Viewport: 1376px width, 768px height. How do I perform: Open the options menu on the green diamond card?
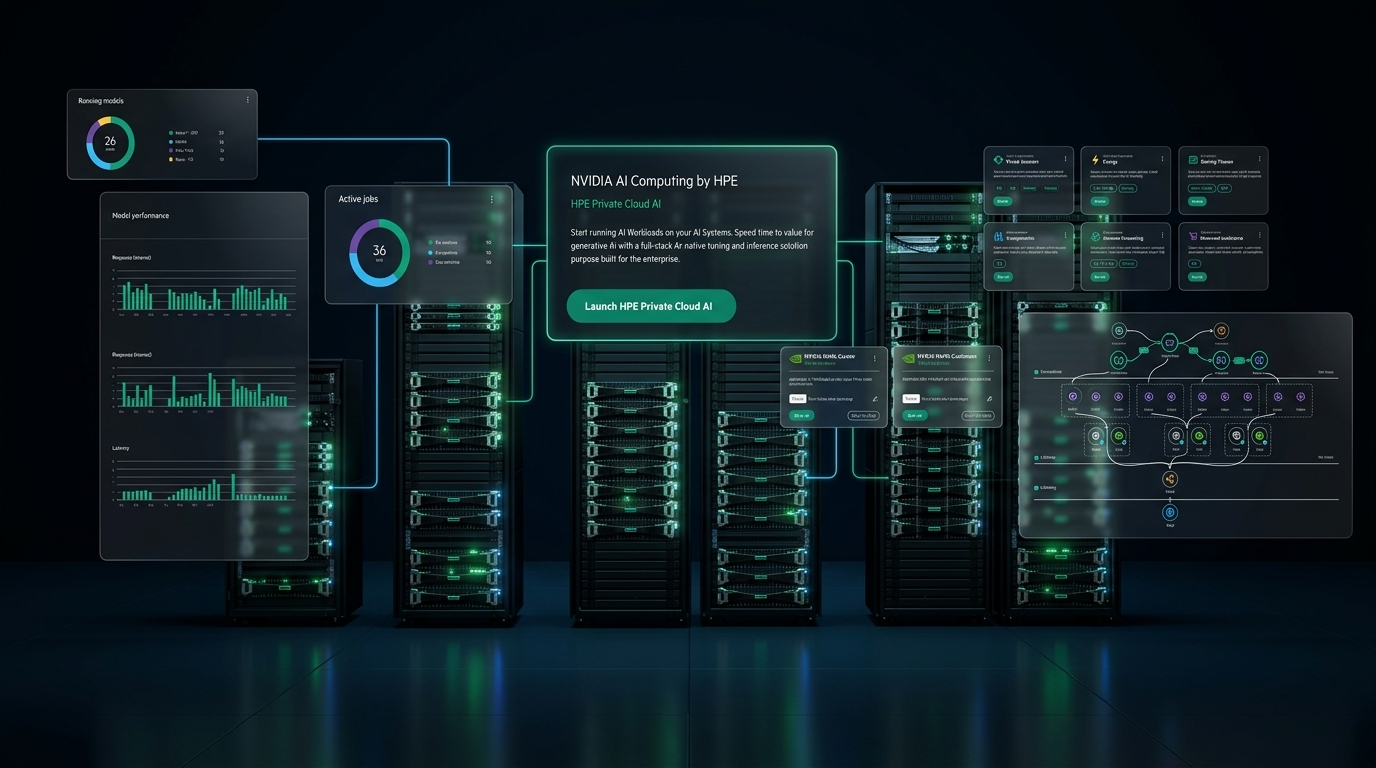pyautogui.click(x=1065, y=159)
